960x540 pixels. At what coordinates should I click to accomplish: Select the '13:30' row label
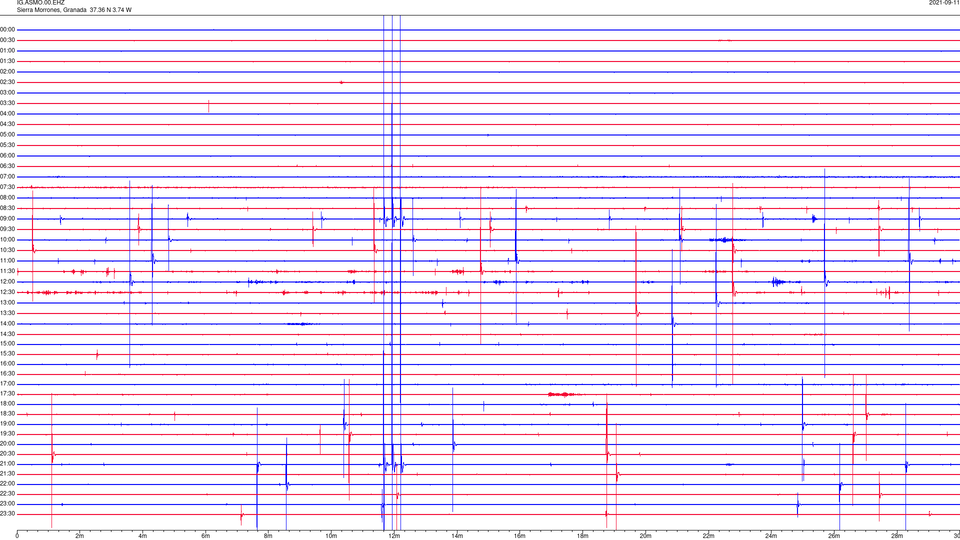(8, 313)
